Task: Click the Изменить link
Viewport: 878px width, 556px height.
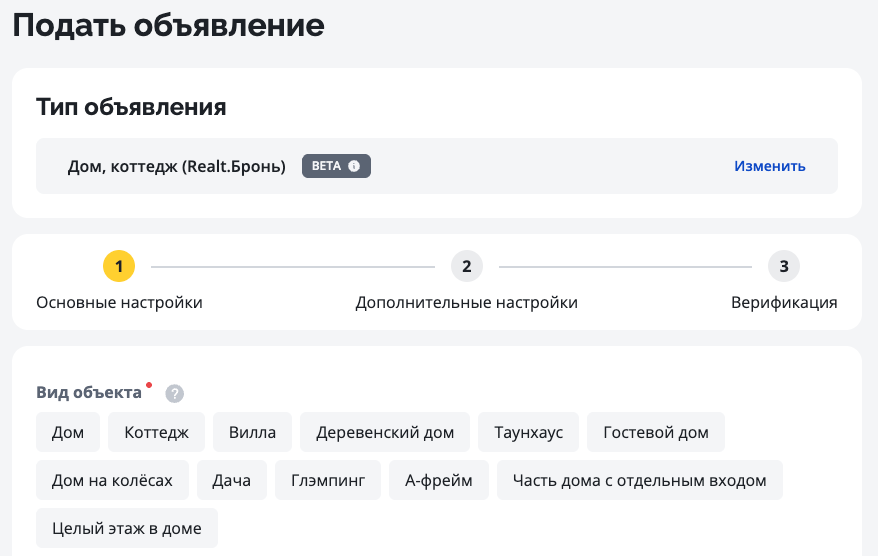Action: click(769, 166)
